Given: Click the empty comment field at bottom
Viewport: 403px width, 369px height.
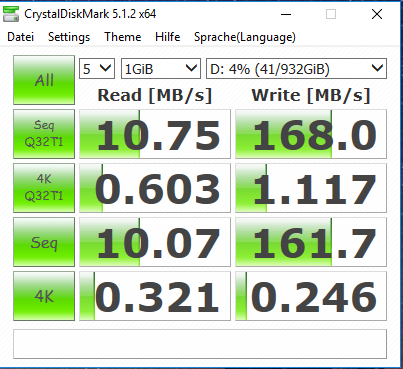Looking at the screenshot, I should point(200,344).
